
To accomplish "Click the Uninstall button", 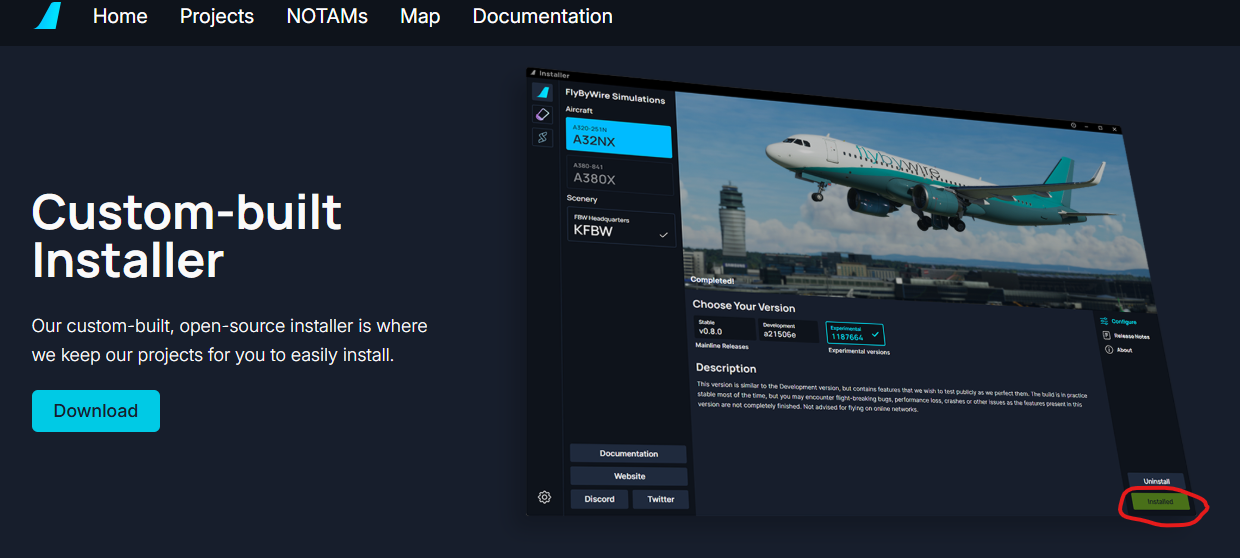I will tap(1157, 481).
